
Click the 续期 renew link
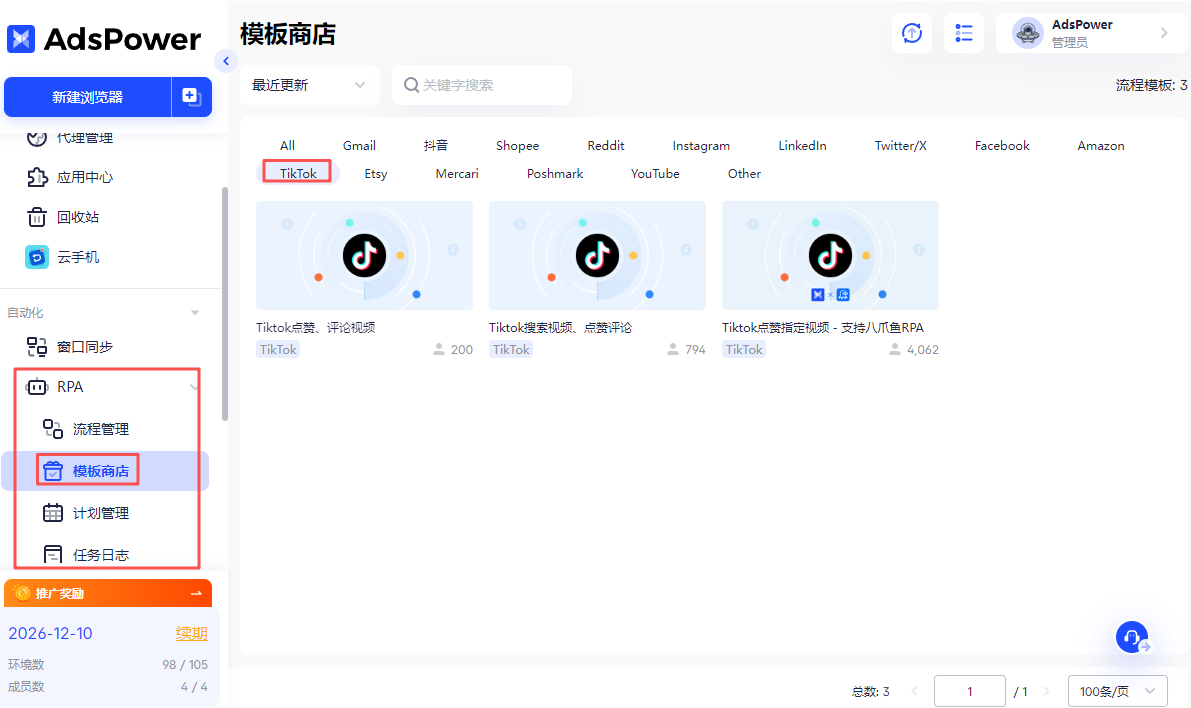click(x=191, y=633)
